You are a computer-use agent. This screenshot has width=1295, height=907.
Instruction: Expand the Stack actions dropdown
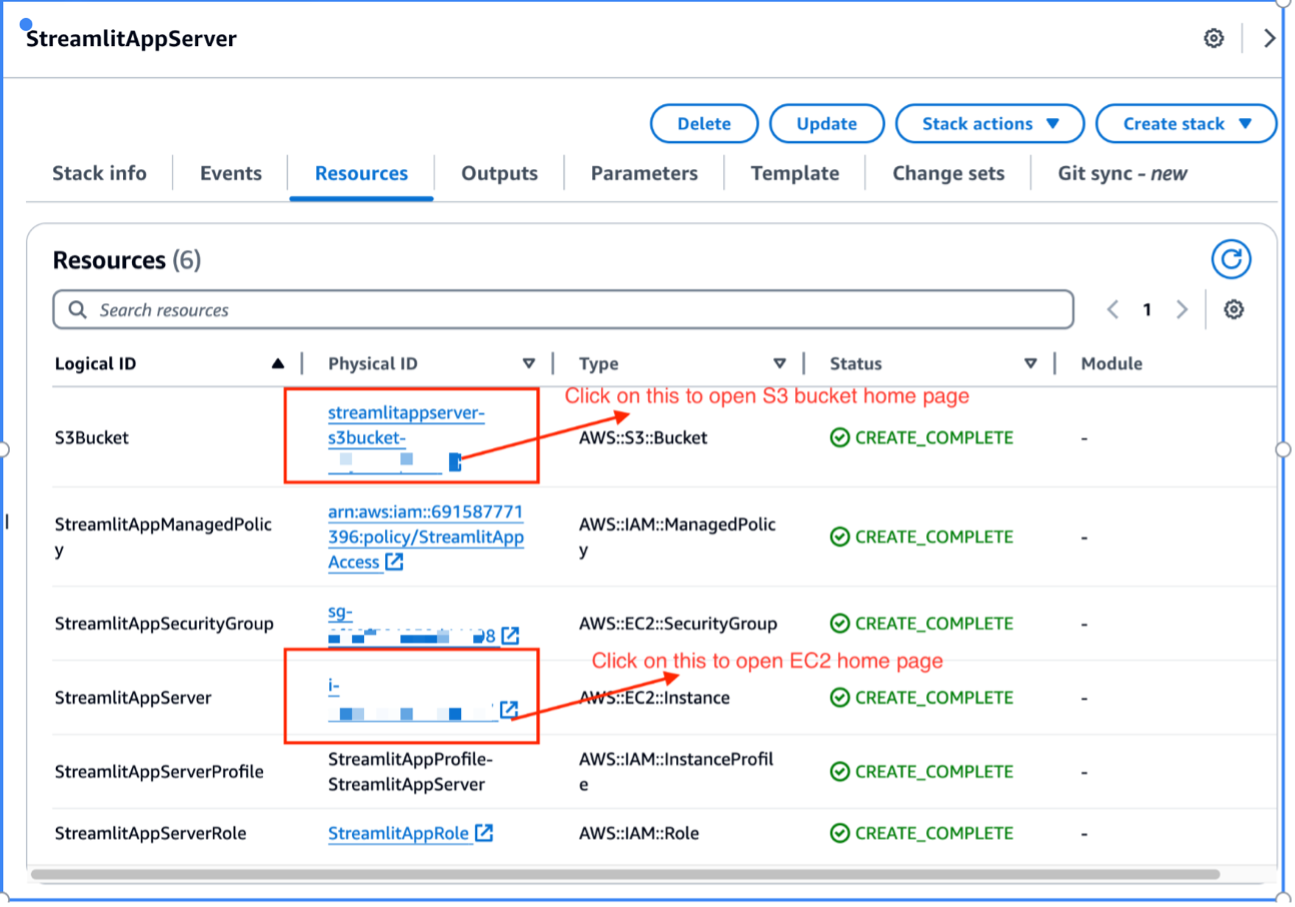click(x=990, y=124)
